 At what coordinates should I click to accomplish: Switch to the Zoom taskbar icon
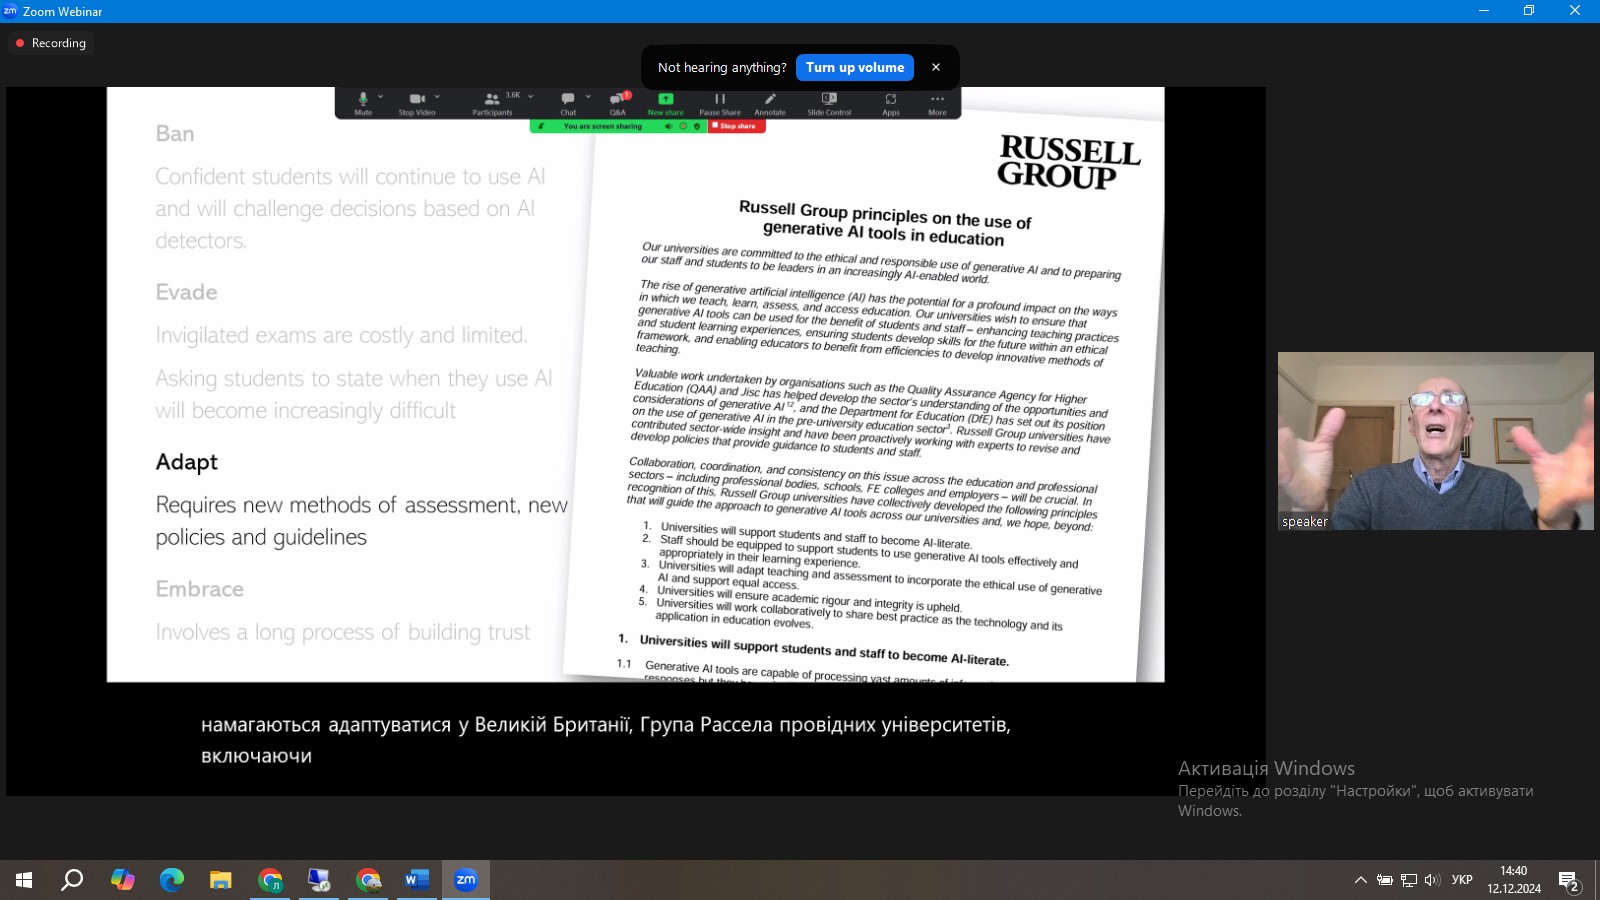click(x=466, y=880)
